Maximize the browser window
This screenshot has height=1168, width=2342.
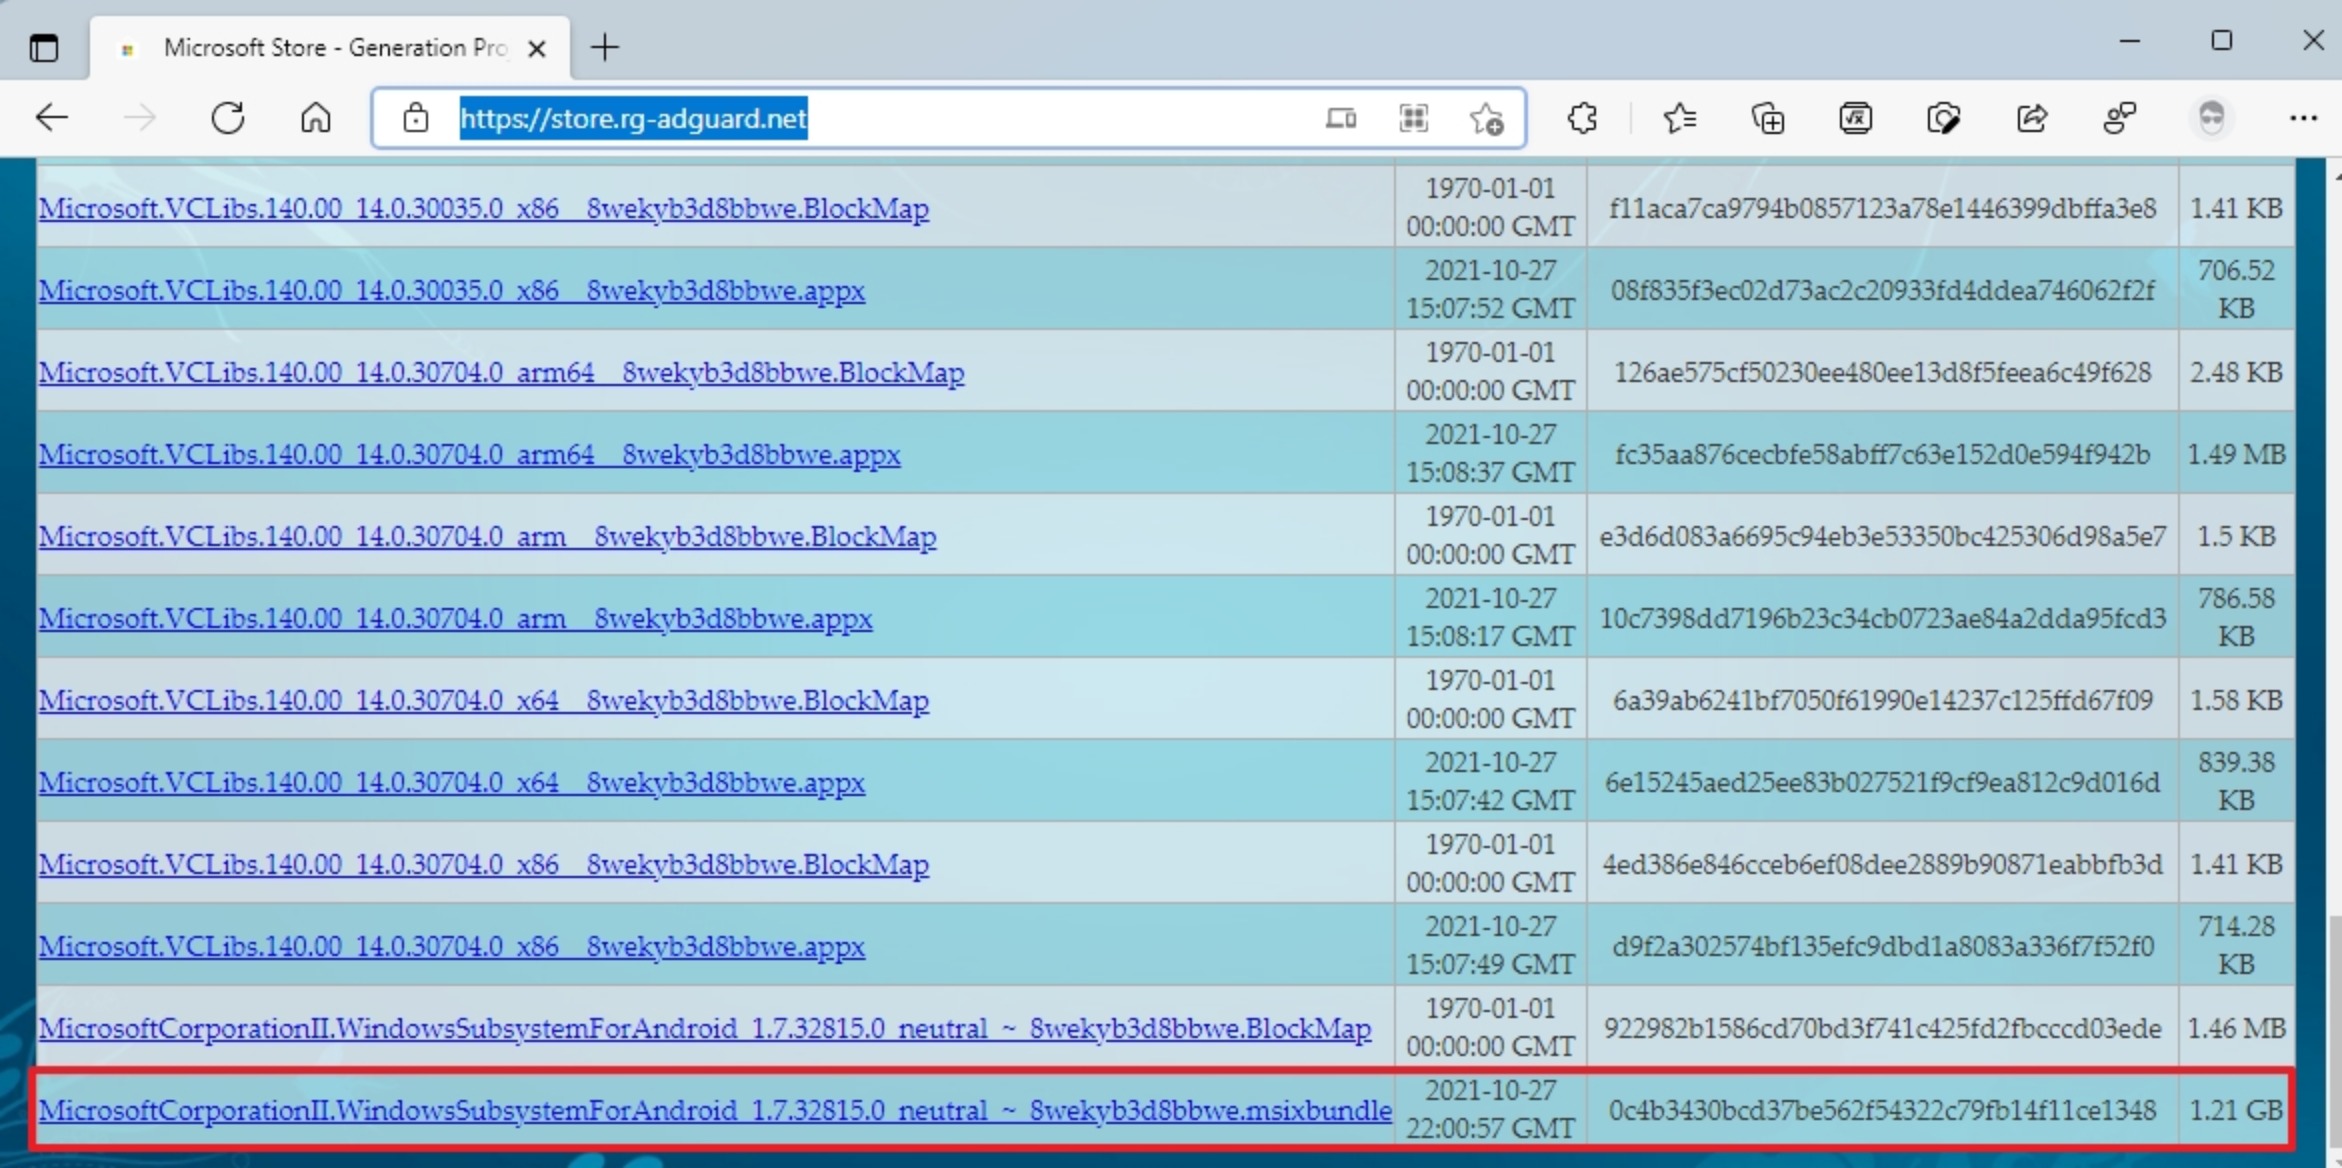click(2221, 41)
